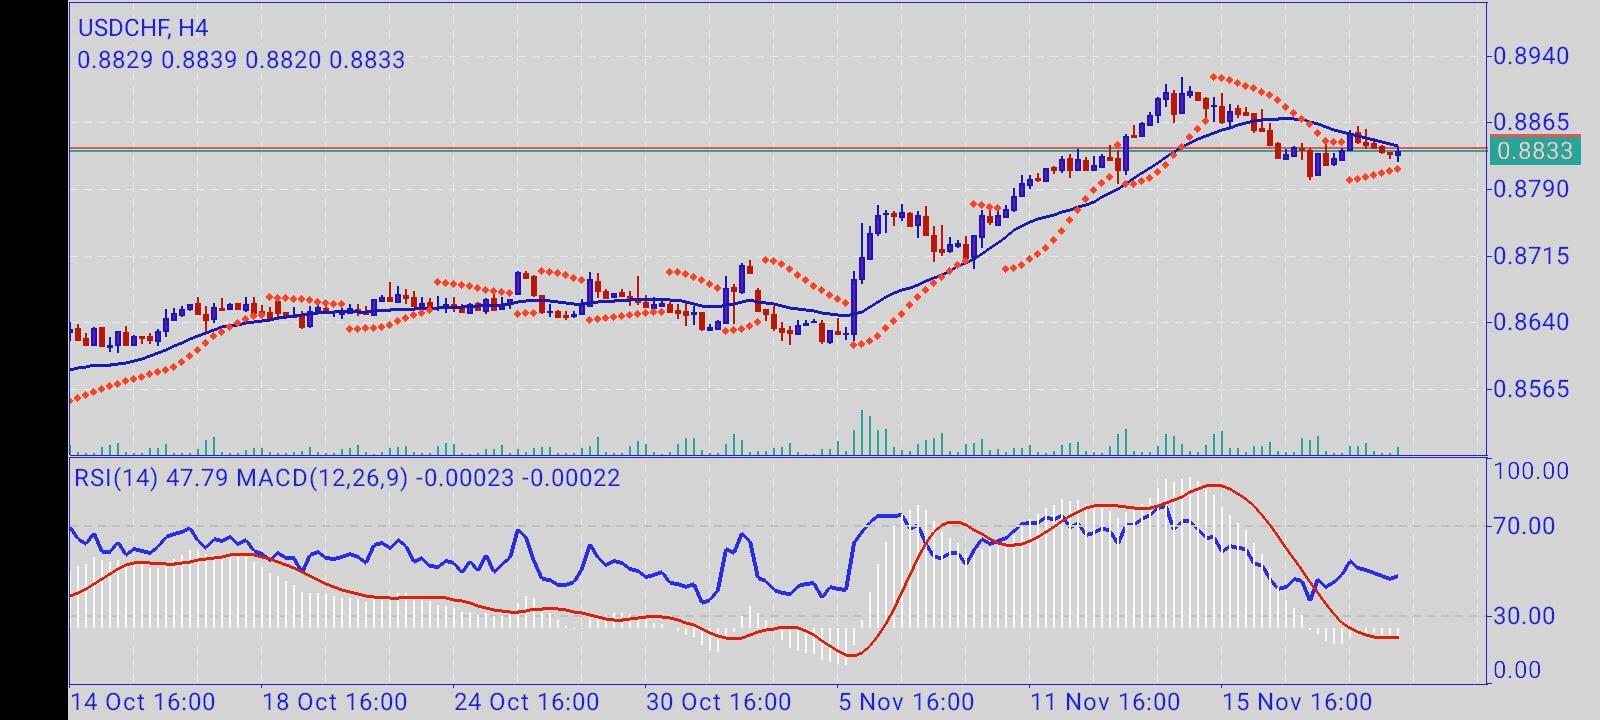The width and height of the screenshot is (1600, 720).
Task: Select the USDCHF, H4 chart title
Action: click(143, 28)
